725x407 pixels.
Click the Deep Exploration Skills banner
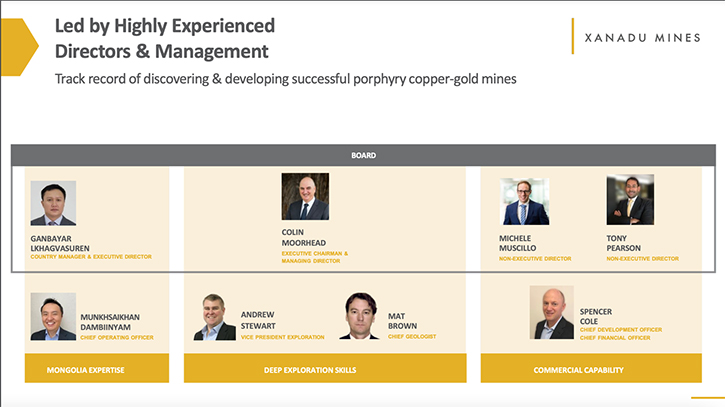click(x=325, y=368)
